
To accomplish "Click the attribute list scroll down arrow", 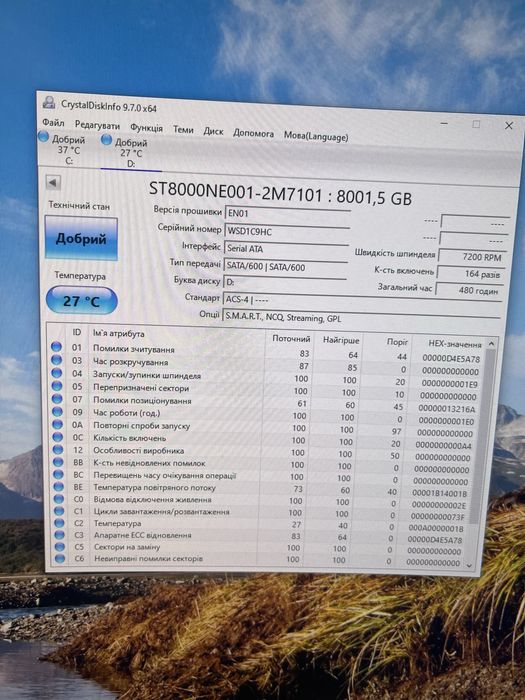I will (469, 565).
